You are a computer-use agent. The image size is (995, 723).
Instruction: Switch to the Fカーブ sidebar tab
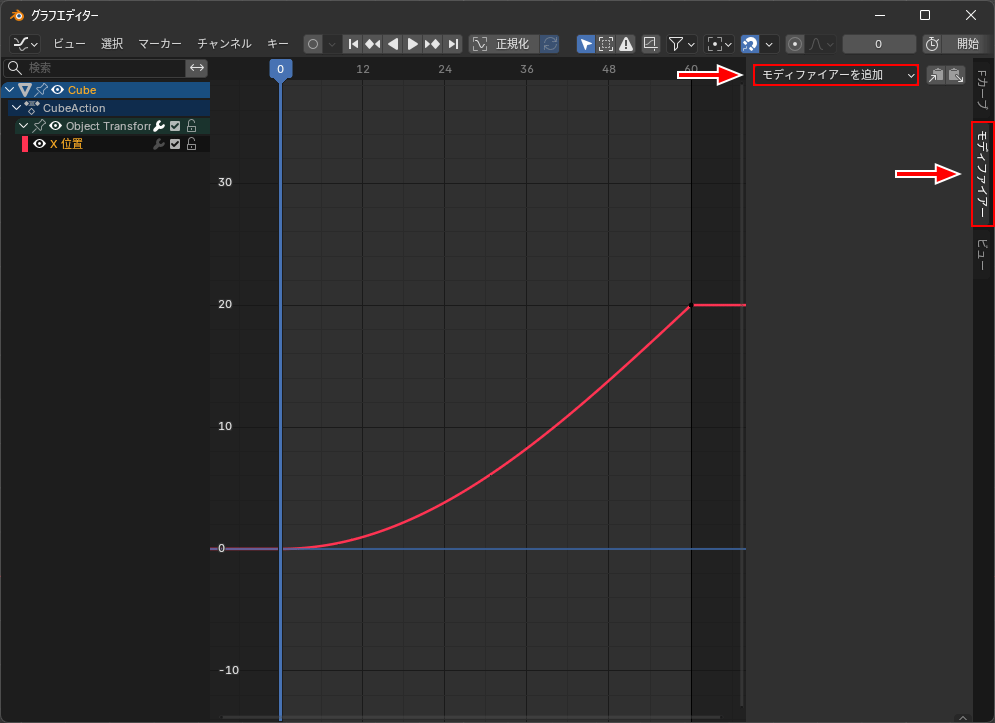click(x=981, y=90)
